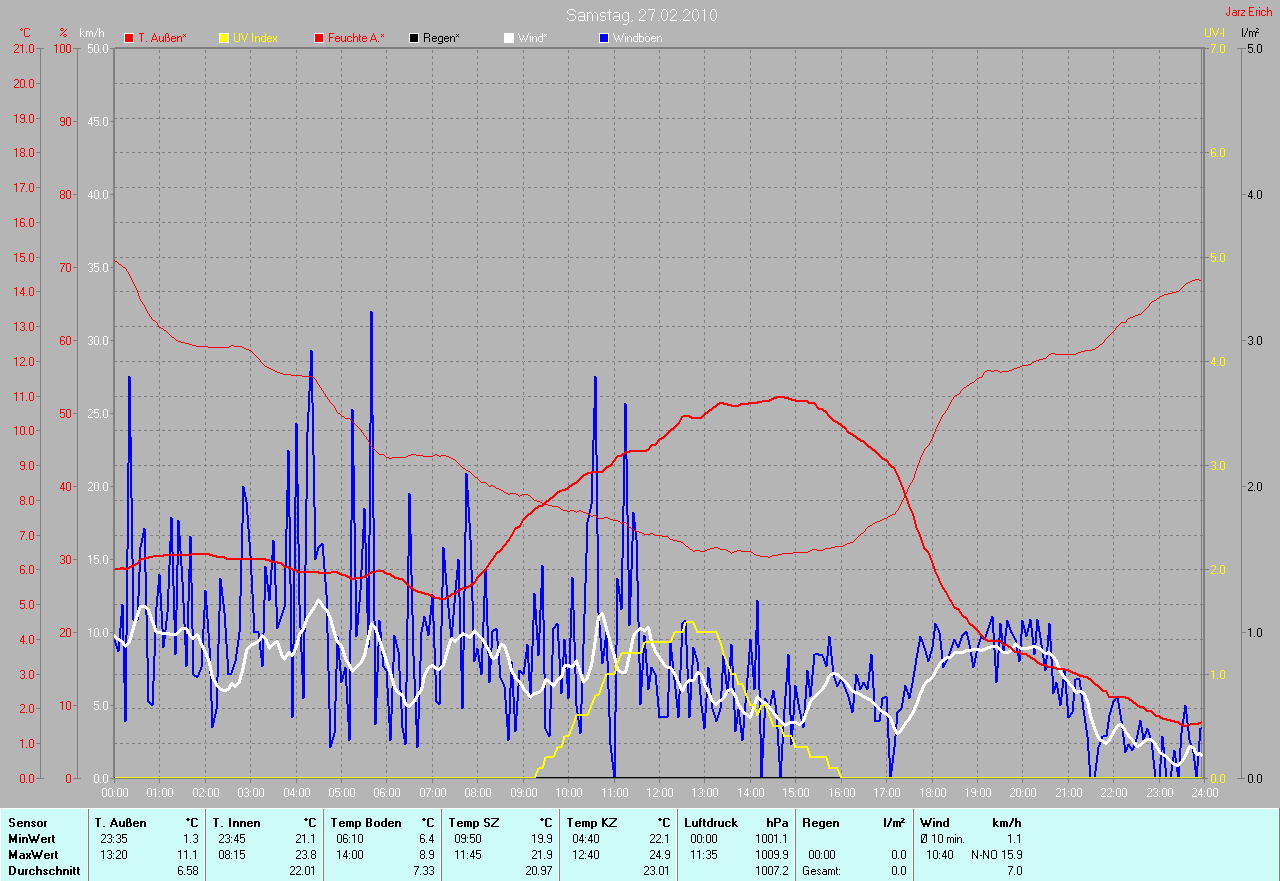Select the "Temp KZ" column header
This screenshot has width=1280, height=881.
[x=592, y=823]
